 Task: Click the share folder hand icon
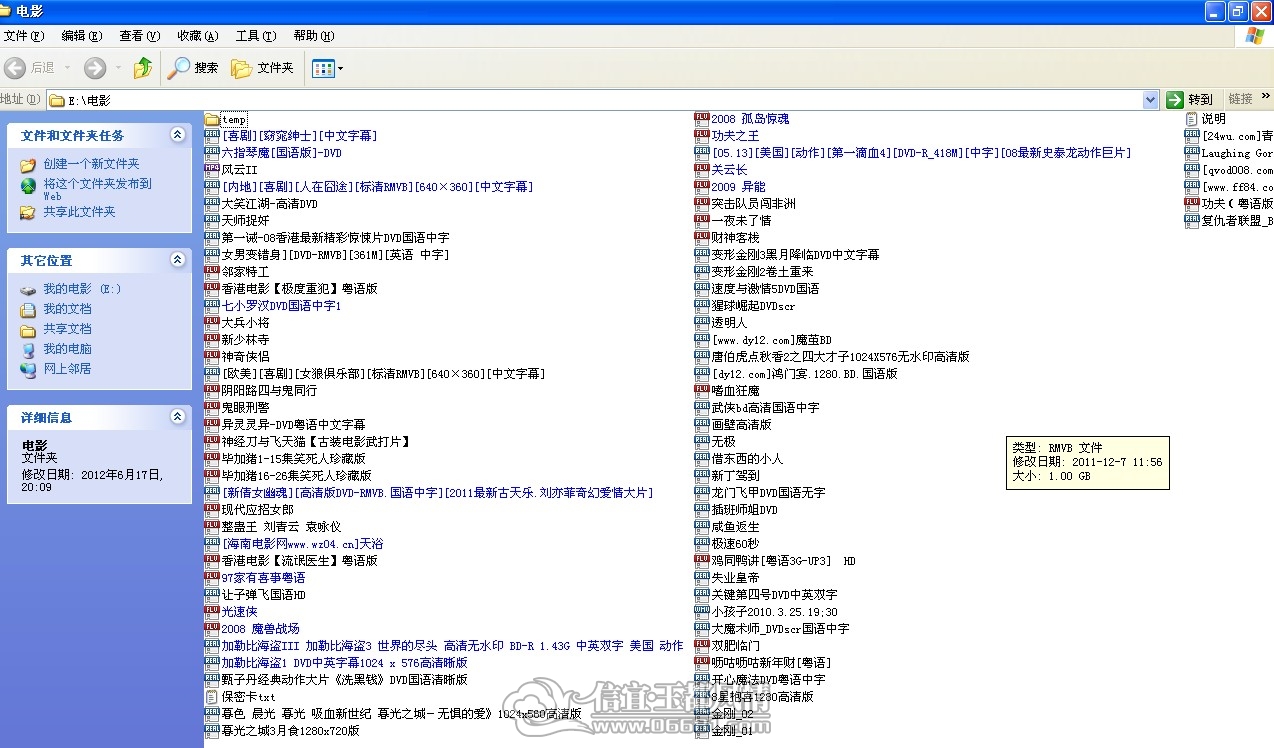pyautogui.click(x=28, y=212)
